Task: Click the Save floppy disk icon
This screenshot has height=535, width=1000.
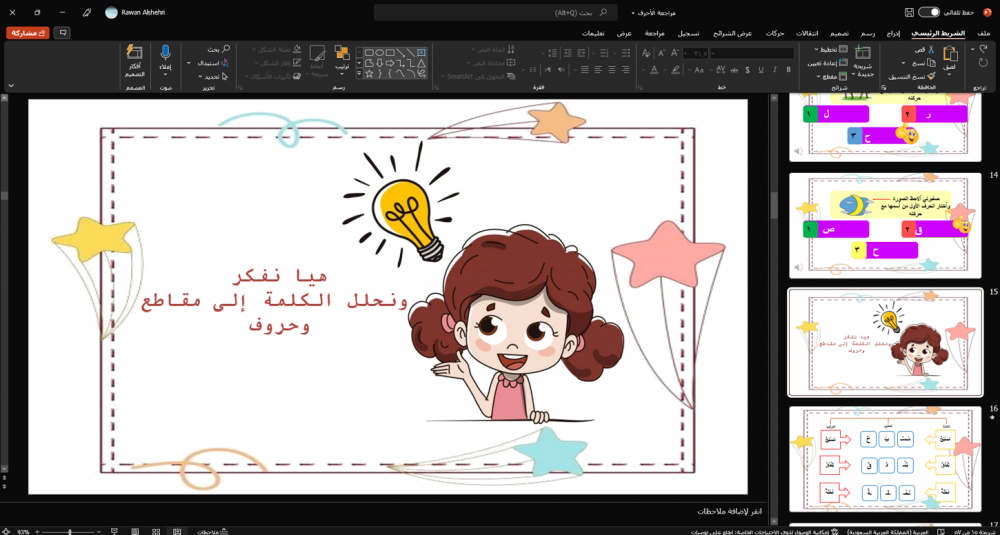Action: (909, 12)
